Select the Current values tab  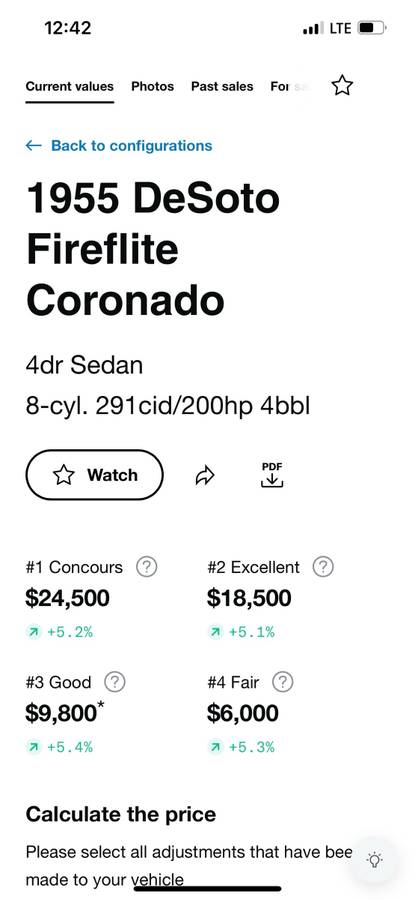click(69, 87)
